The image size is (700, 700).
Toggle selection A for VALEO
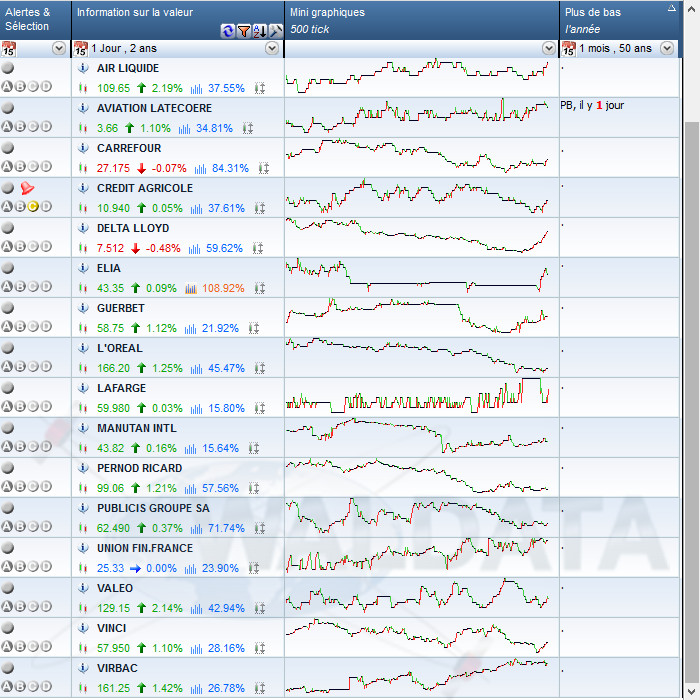(x=7, y=606)
